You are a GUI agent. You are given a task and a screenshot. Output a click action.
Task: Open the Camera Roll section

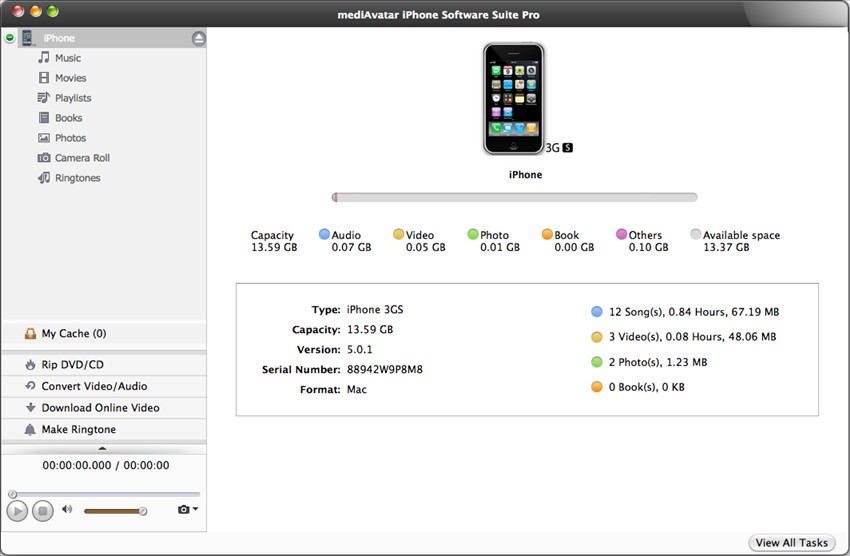[x=82, y=158]
